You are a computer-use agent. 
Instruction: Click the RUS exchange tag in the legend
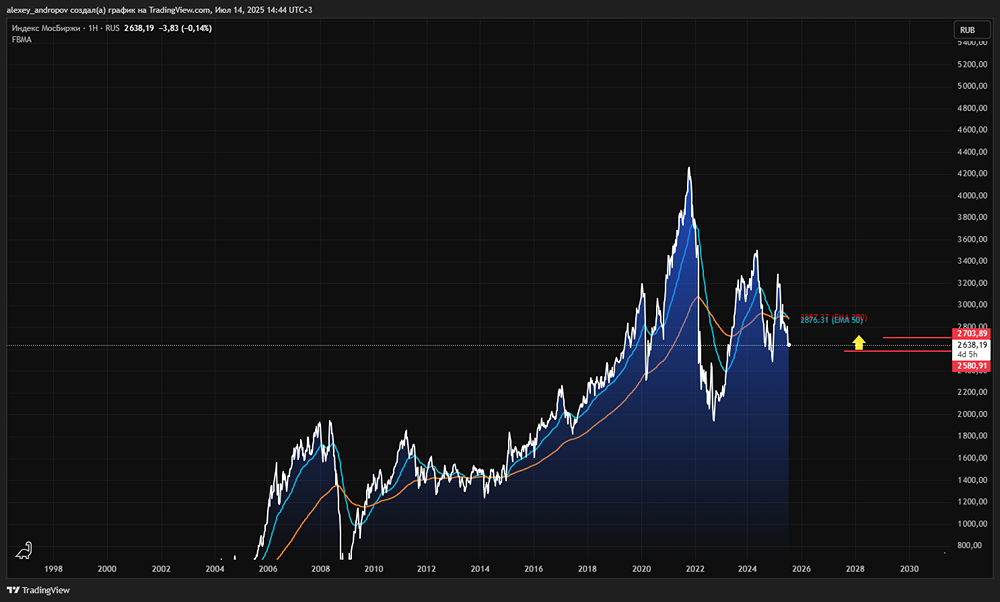point(112,28)
